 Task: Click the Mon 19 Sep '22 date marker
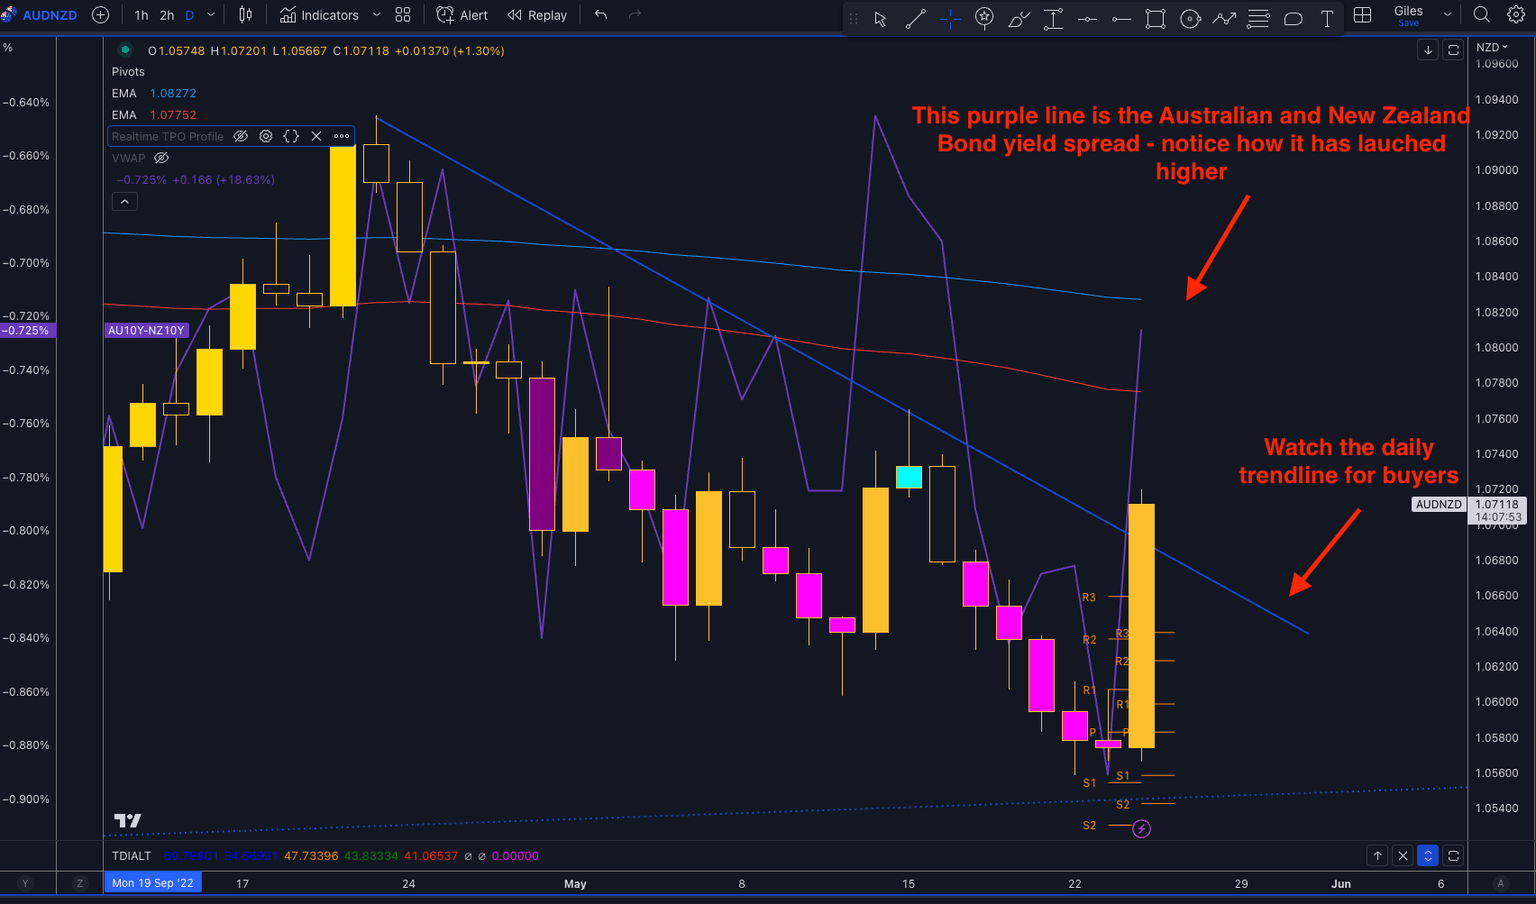coord(152,884)
